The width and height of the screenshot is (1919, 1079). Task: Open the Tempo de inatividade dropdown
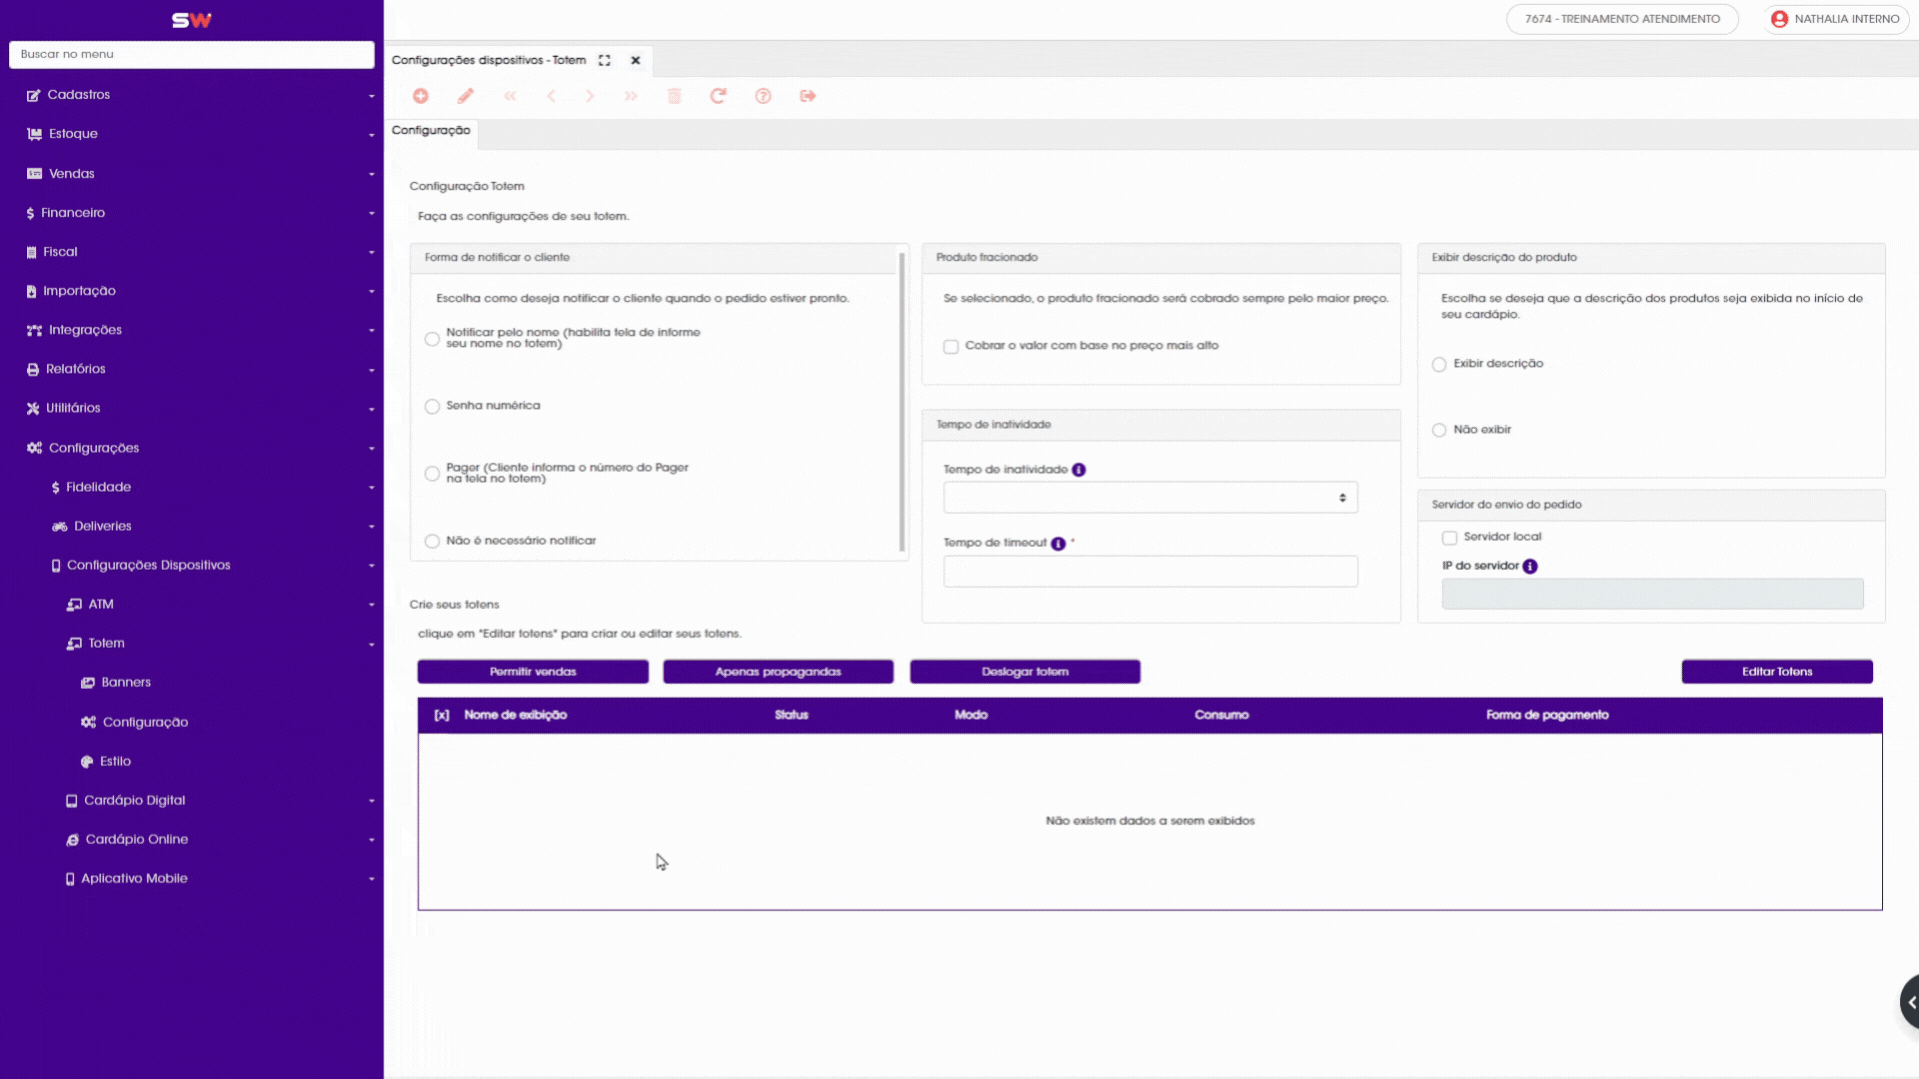click(1150, 498)
